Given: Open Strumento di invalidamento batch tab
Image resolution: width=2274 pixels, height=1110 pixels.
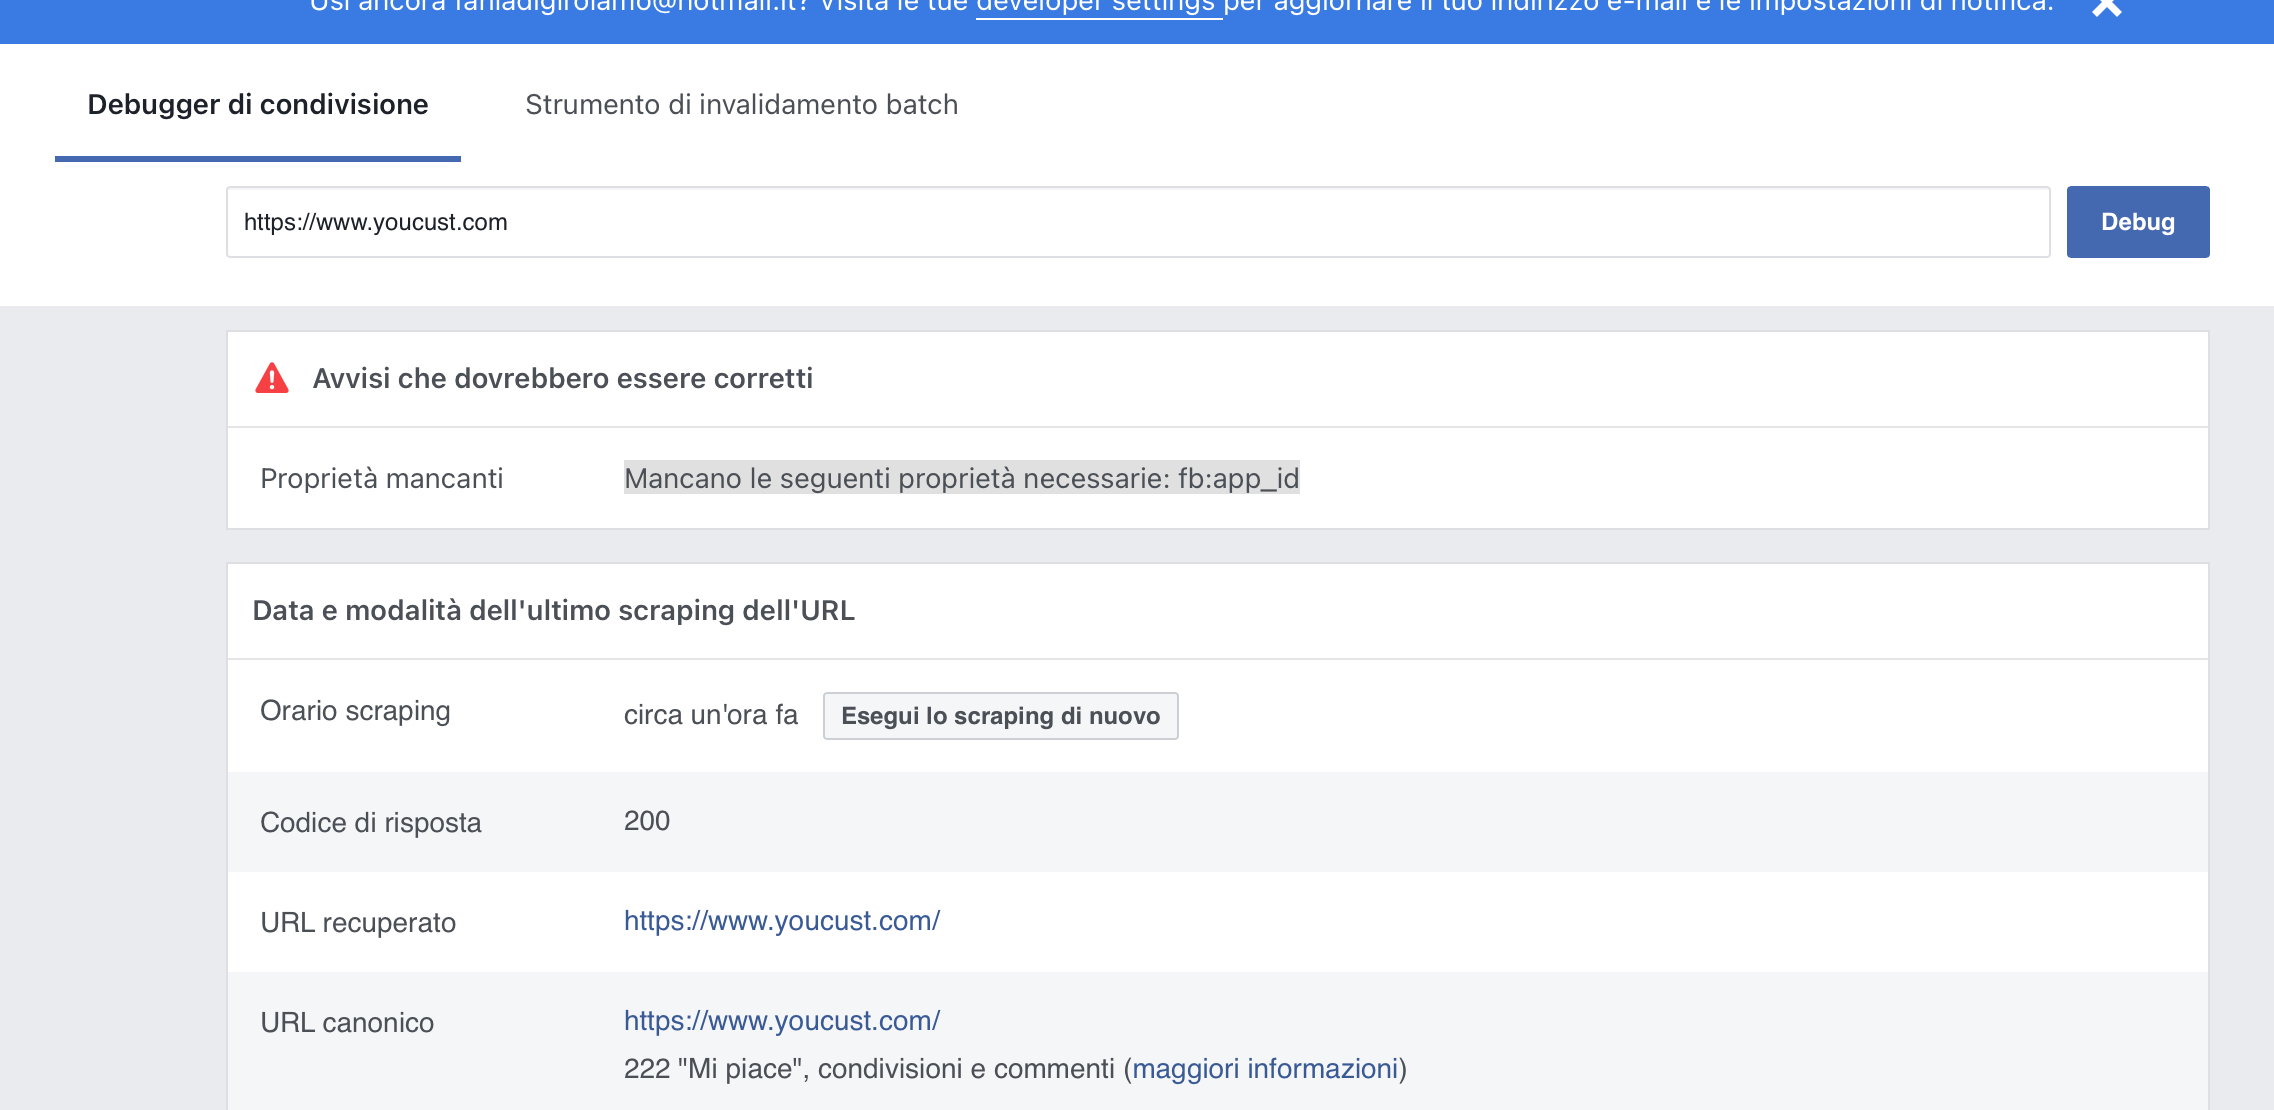Looking at the screenshot, I should 741,105.
